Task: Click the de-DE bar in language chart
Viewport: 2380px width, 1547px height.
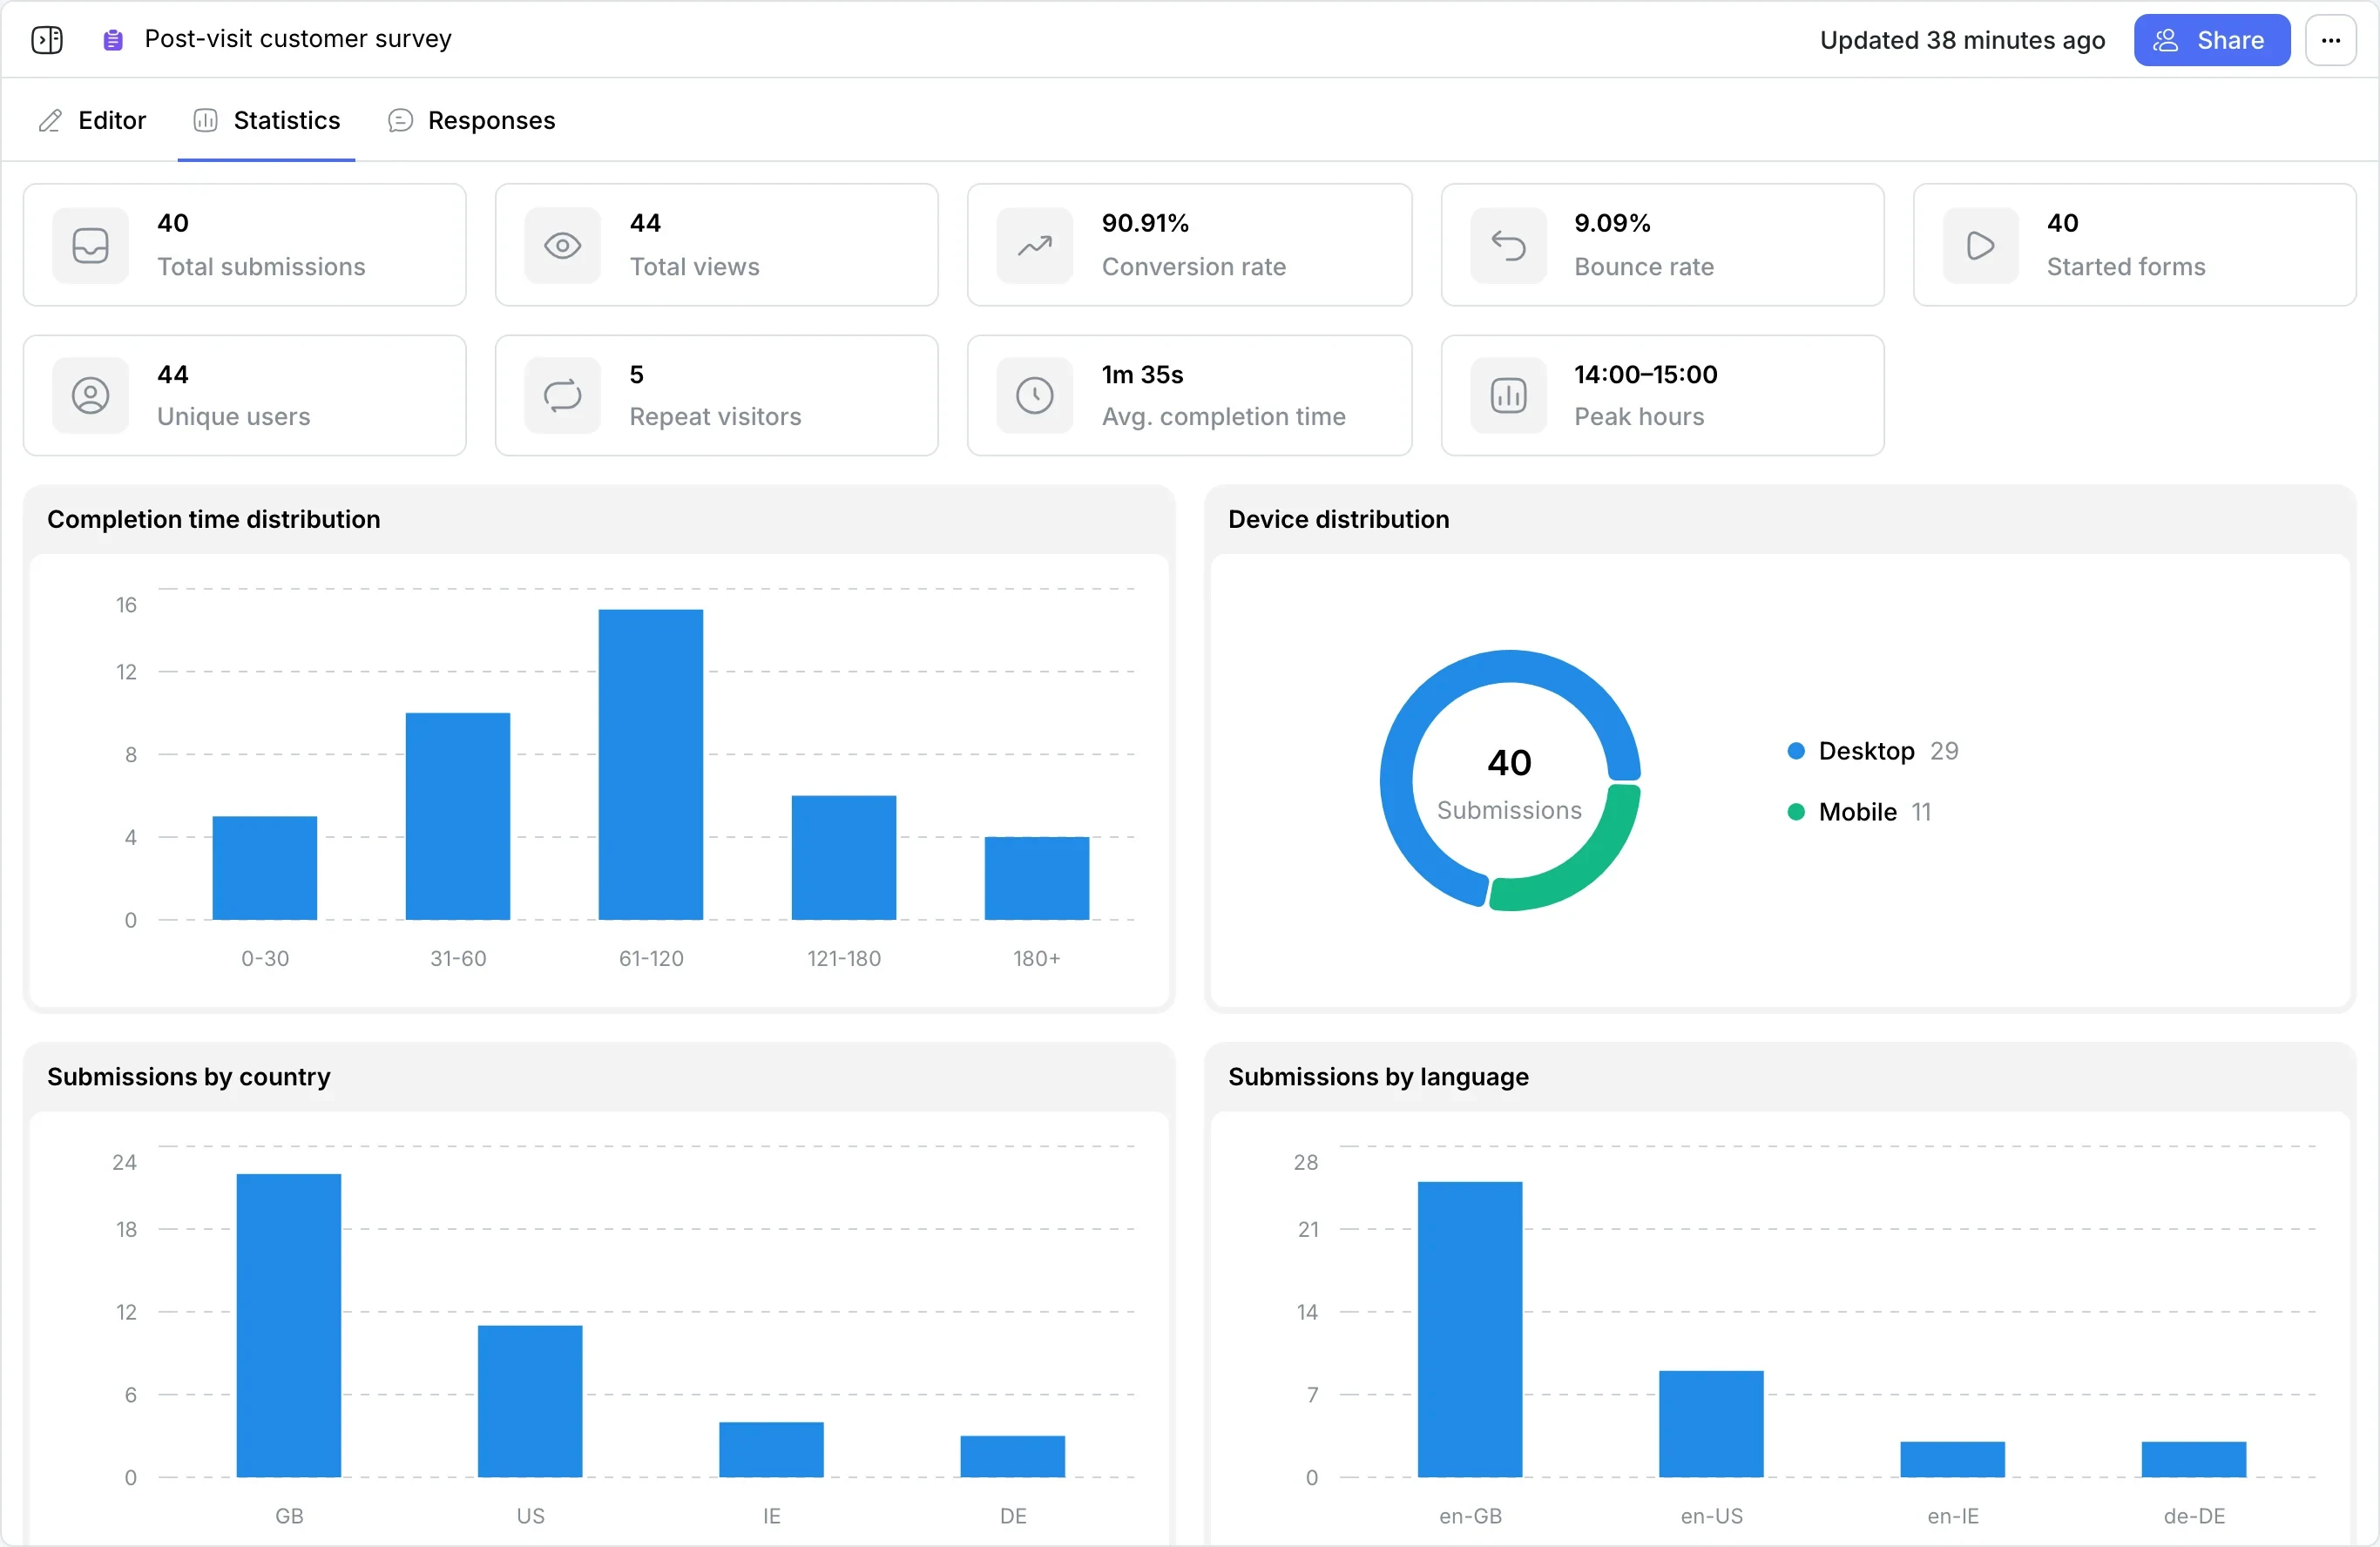Action: (2194, 1460)
